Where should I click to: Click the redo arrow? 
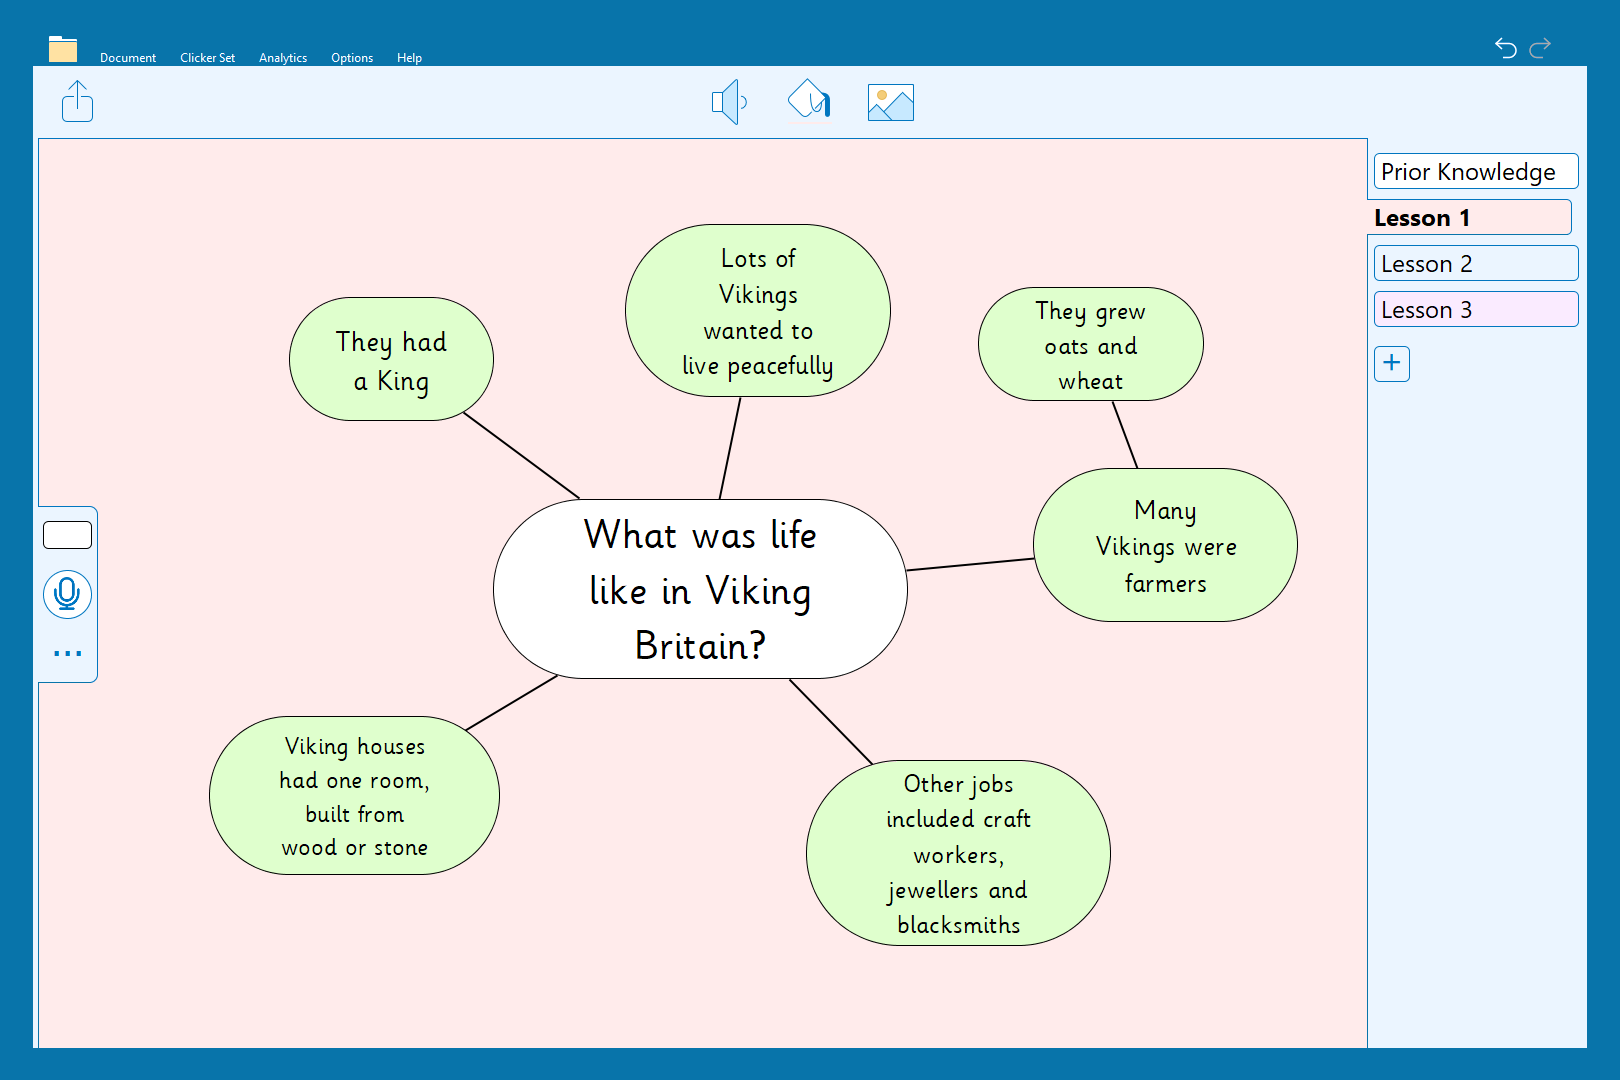click(1540, 47)
